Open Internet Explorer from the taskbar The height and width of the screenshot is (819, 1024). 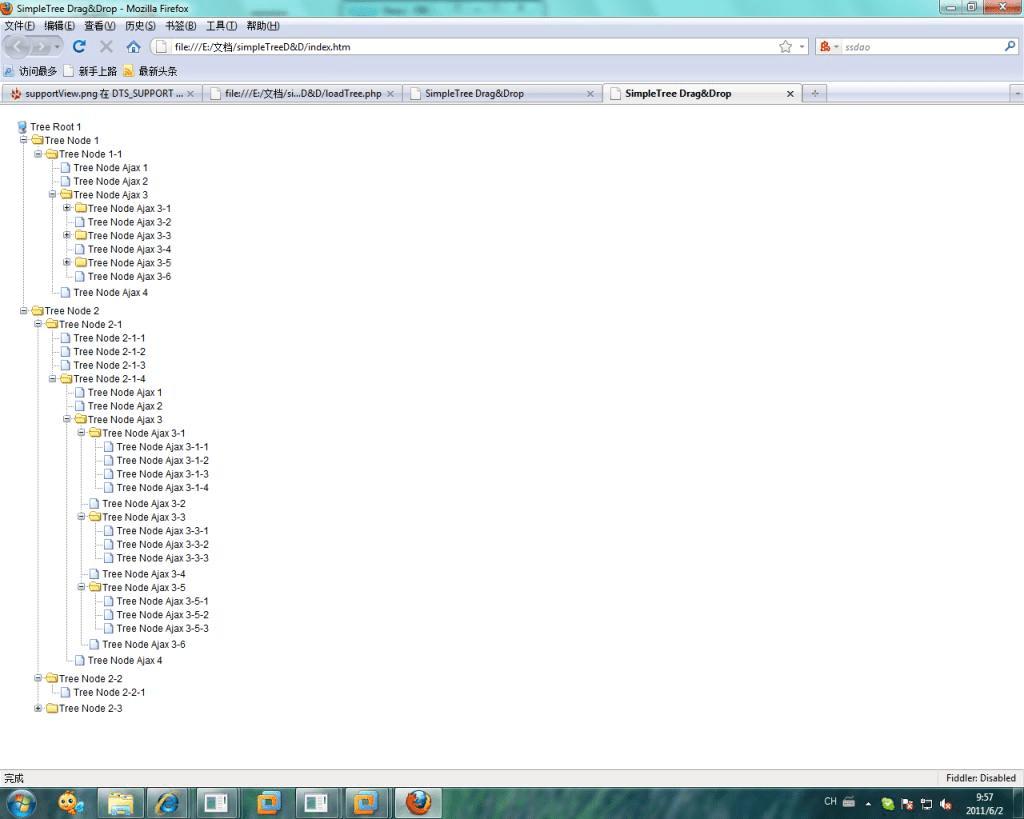pos(167,803)
